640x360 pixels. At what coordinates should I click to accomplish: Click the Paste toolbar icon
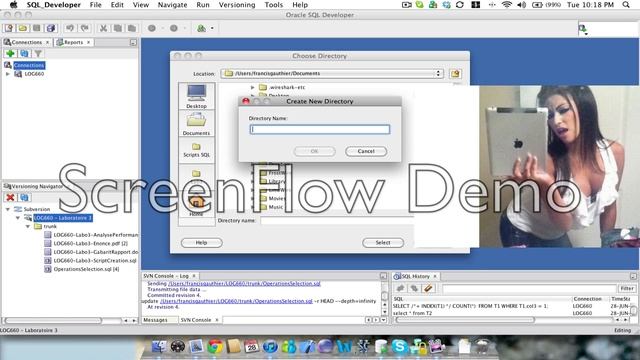[132, 28]
